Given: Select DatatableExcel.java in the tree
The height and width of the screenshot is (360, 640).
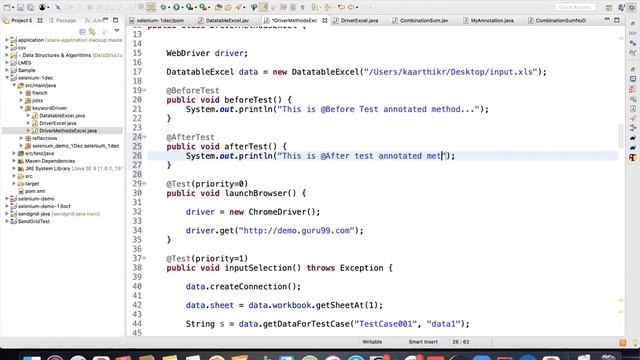Looking at the screenshot, I should tap(62, 116).
